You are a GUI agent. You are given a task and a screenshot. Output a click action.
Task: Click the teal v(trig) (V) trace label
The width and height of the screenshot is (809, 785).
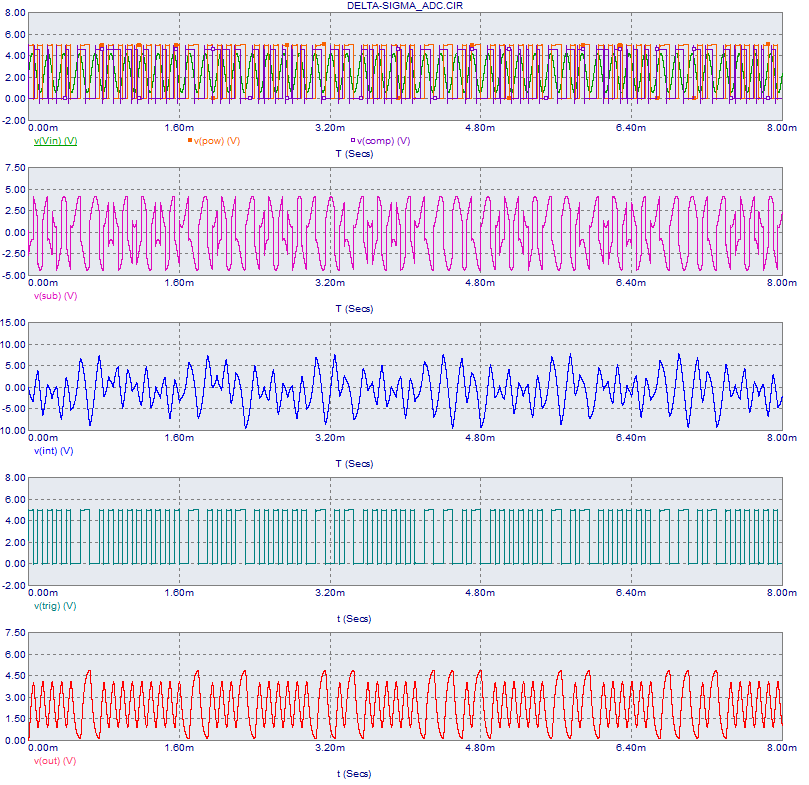55,606
